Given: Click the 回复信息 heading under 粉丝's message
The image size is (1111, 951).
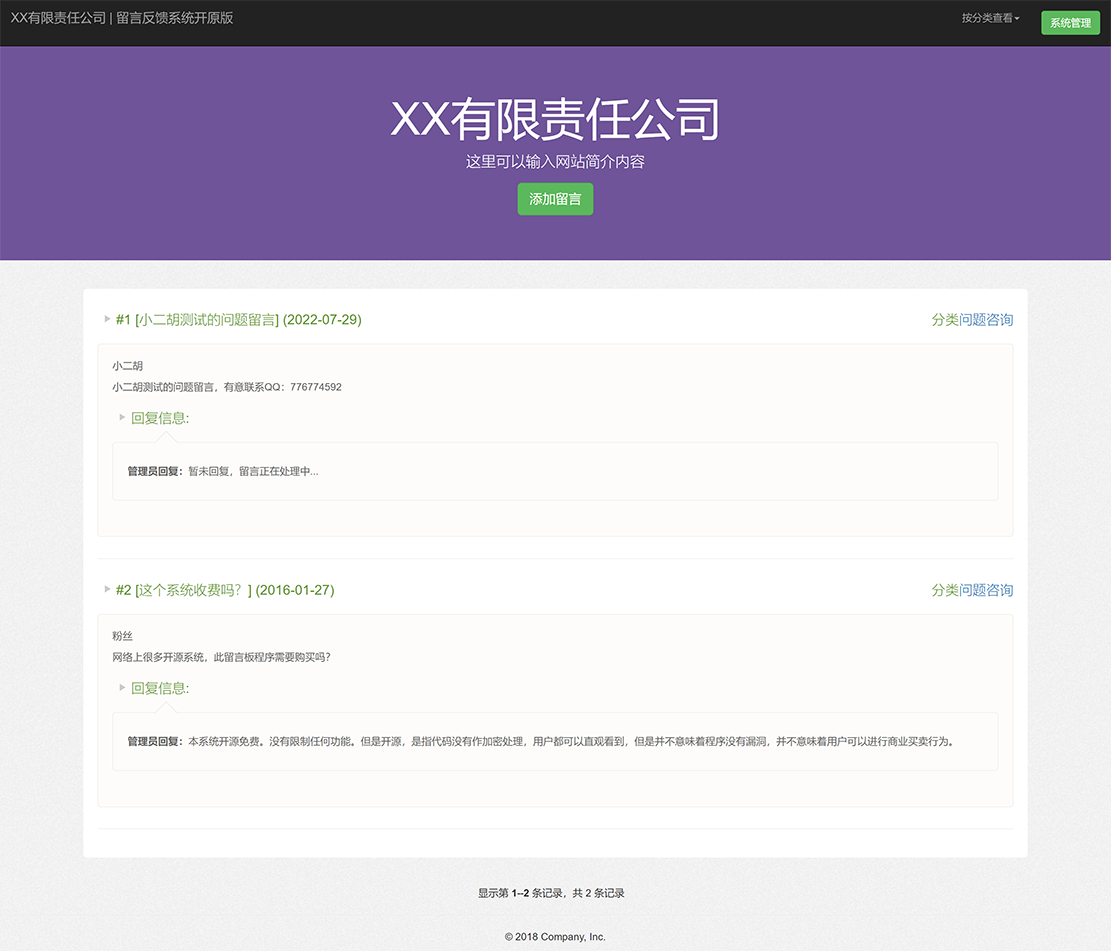Looking at the screenshot, I should coord(160,688).
